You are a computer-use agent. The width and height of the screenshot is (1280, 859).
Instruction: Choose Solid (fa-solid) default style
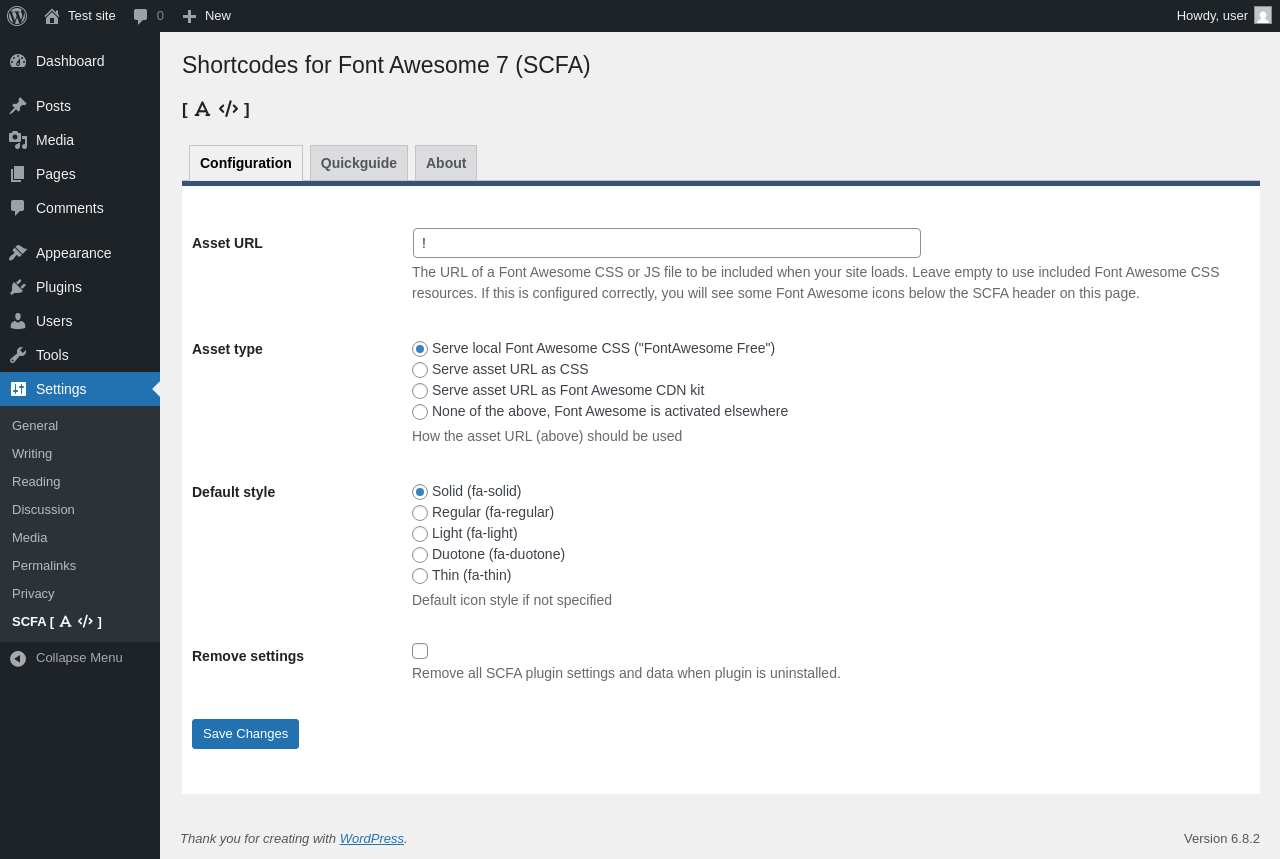[x=420, y=492]
